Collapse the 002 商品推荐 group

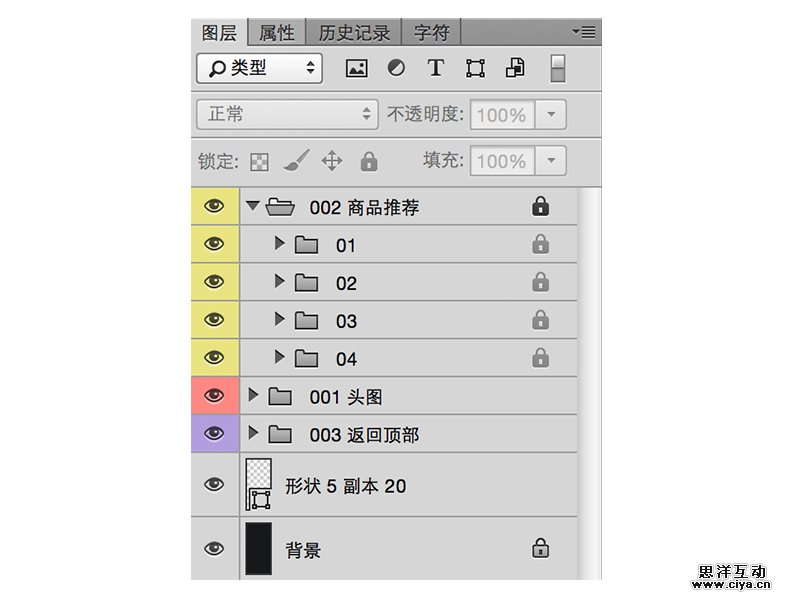click(252, 206)
